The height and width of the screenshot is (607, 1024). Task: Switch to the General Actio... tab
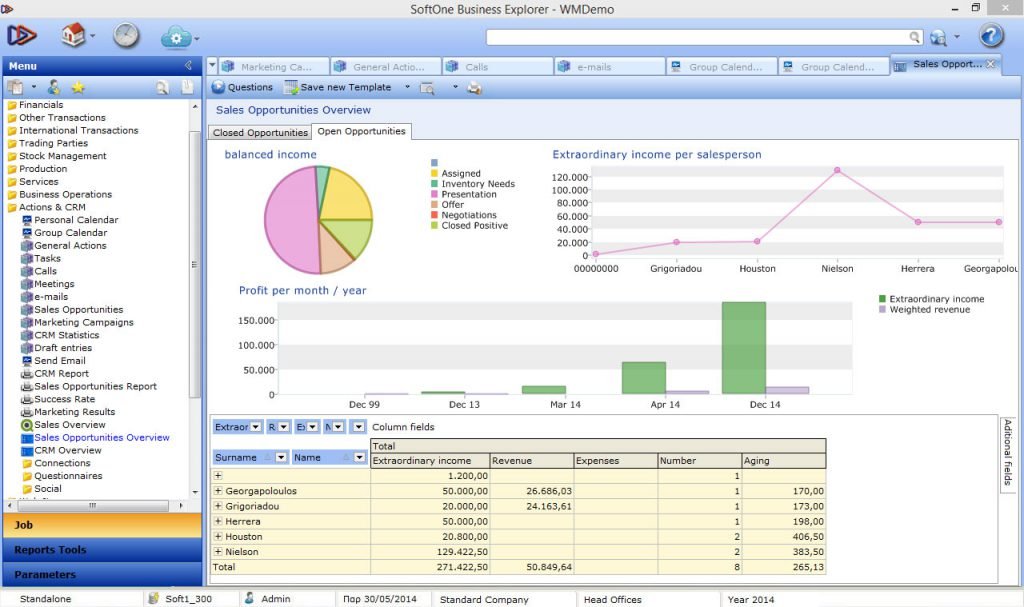coord(385,67)
